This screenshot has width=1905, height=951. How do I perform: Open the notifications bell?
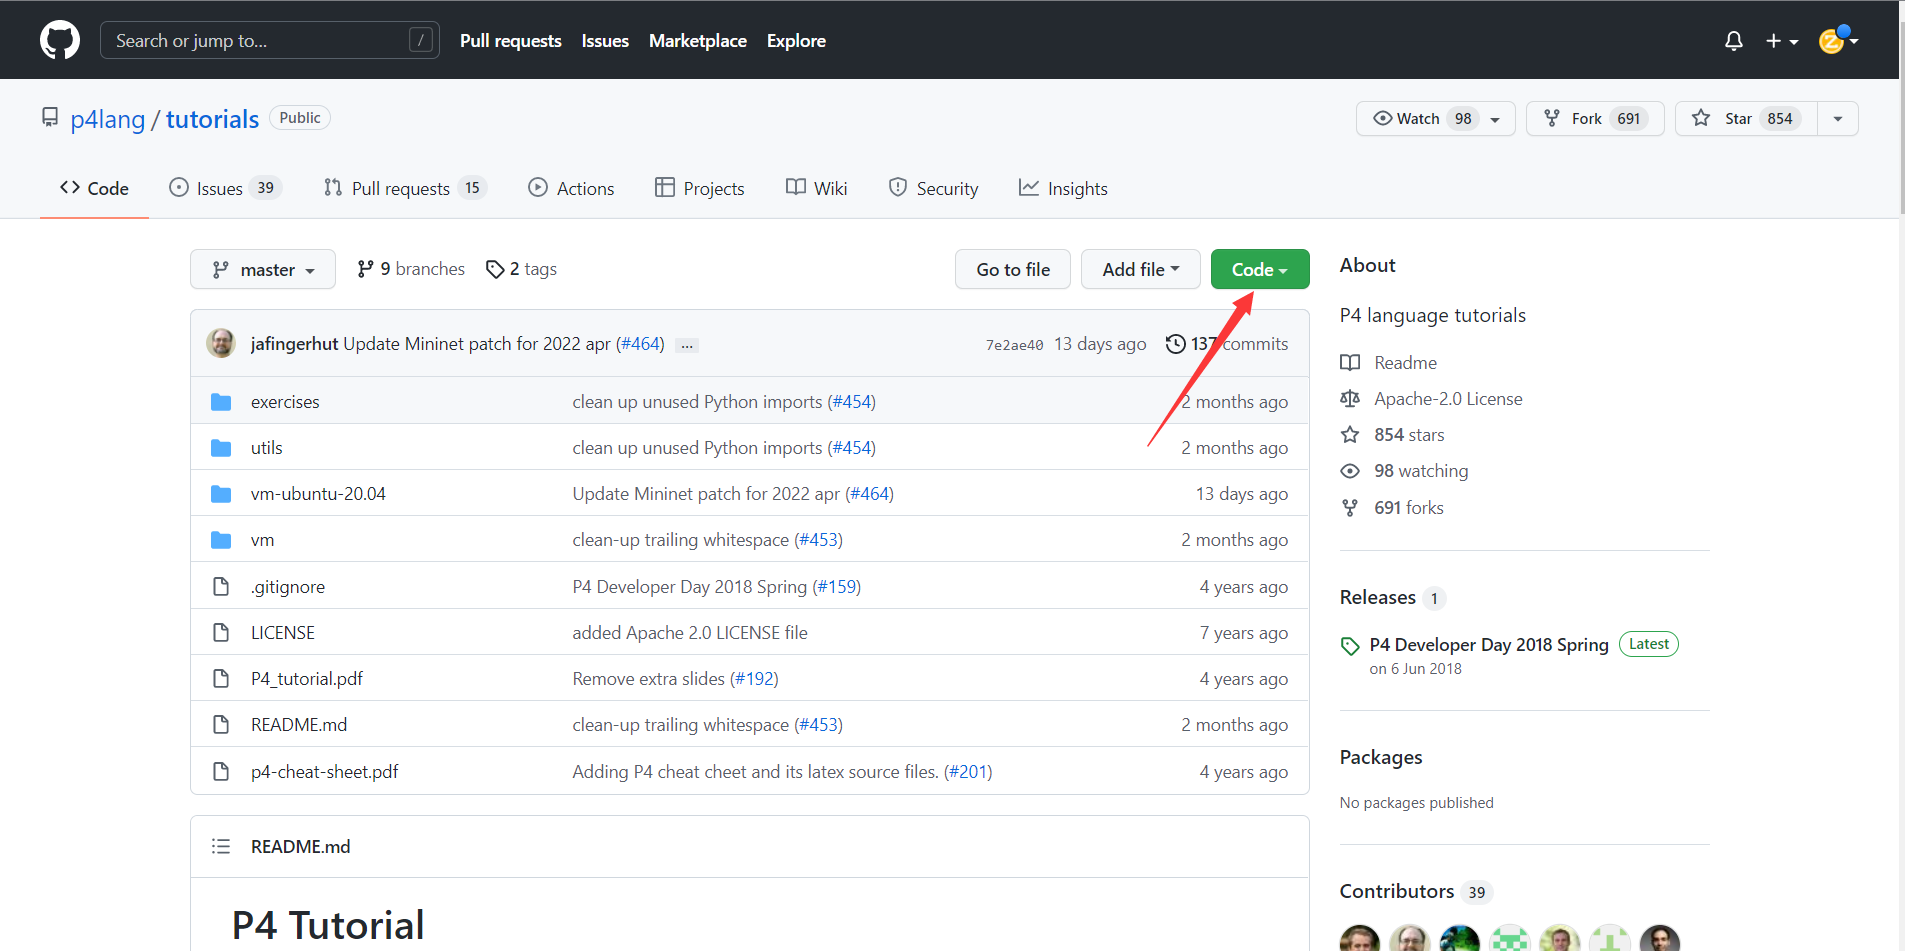coord(1734,41)
